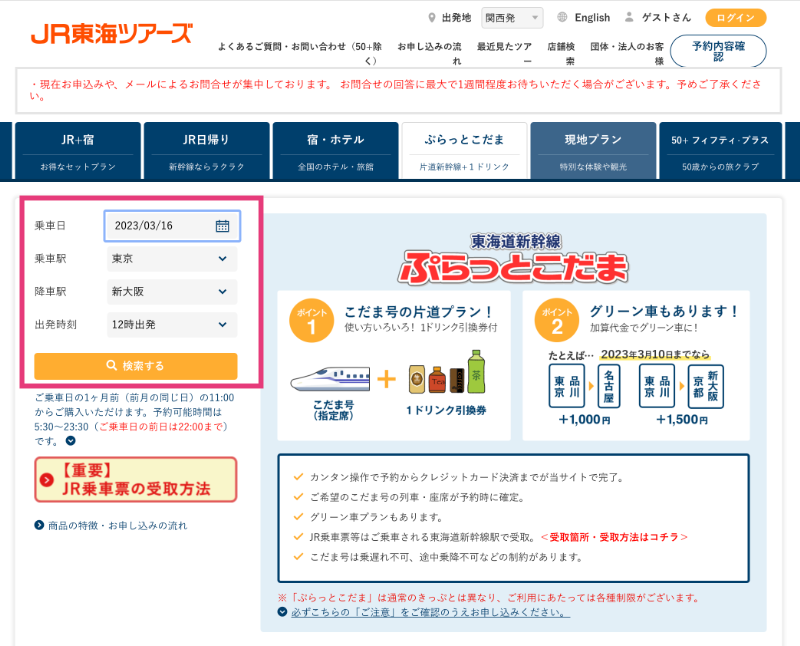Expand the ご注意 note chevron icon

282,611
